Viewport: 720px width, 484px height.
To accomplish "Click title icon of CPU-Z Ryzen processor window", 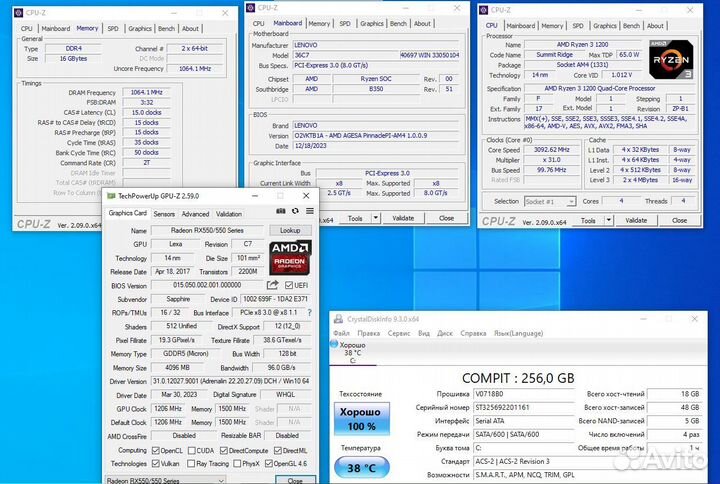I will 484,10.
